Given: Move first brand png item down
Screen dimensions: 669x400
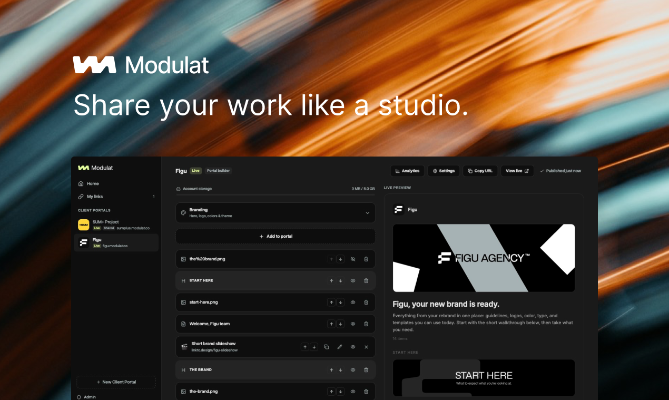Looking at the screenshot, I should point(340,259).
